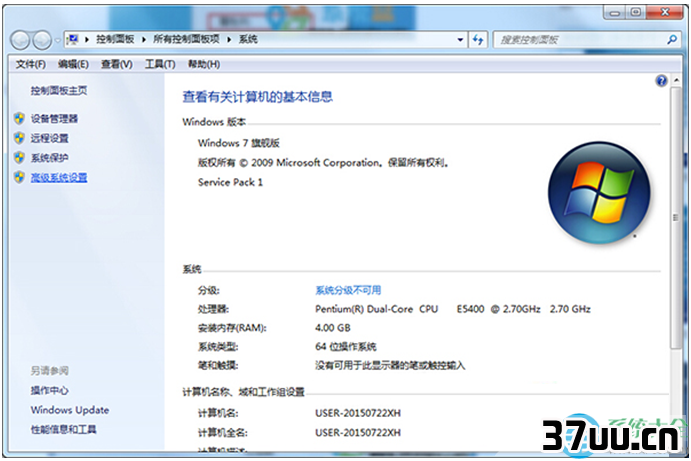Viewport: 691px width, 461px height.
Task: Expand arrow after 所有控制面板项 breadcrumb
Action: [x=229, y=40]
